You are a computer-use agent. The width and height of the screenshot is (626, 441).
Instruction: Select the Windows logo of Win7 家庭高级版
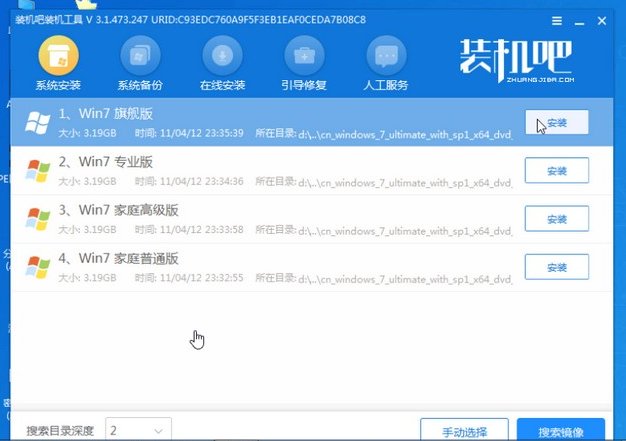coord(38,219)
